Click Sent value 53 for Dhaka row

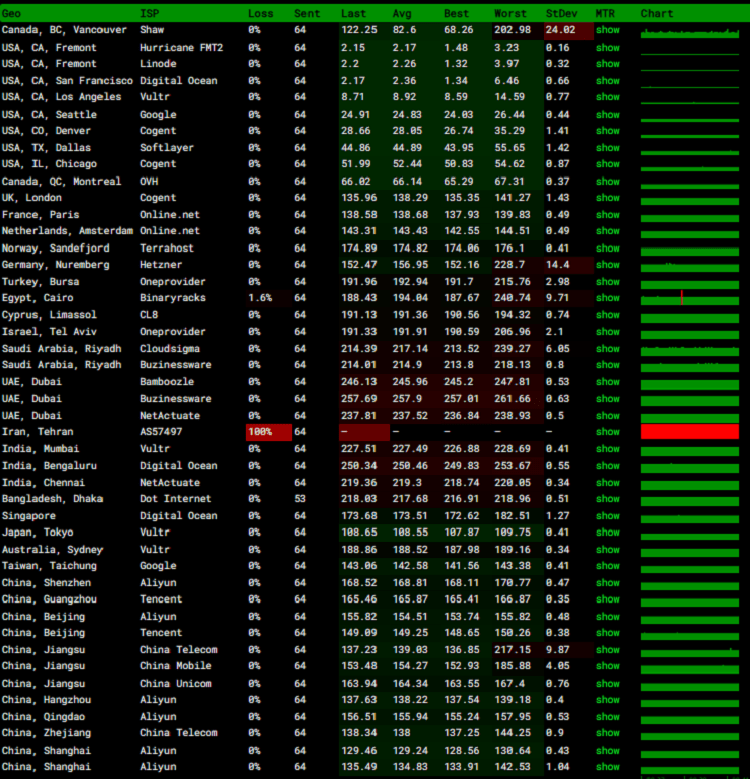tap(300, 499)
